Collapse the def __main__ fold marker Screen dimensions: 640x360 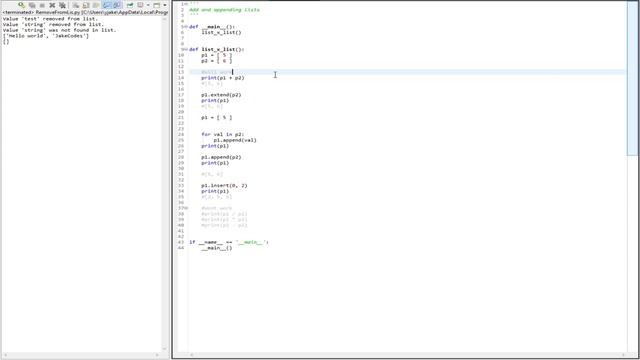point(186,27)
